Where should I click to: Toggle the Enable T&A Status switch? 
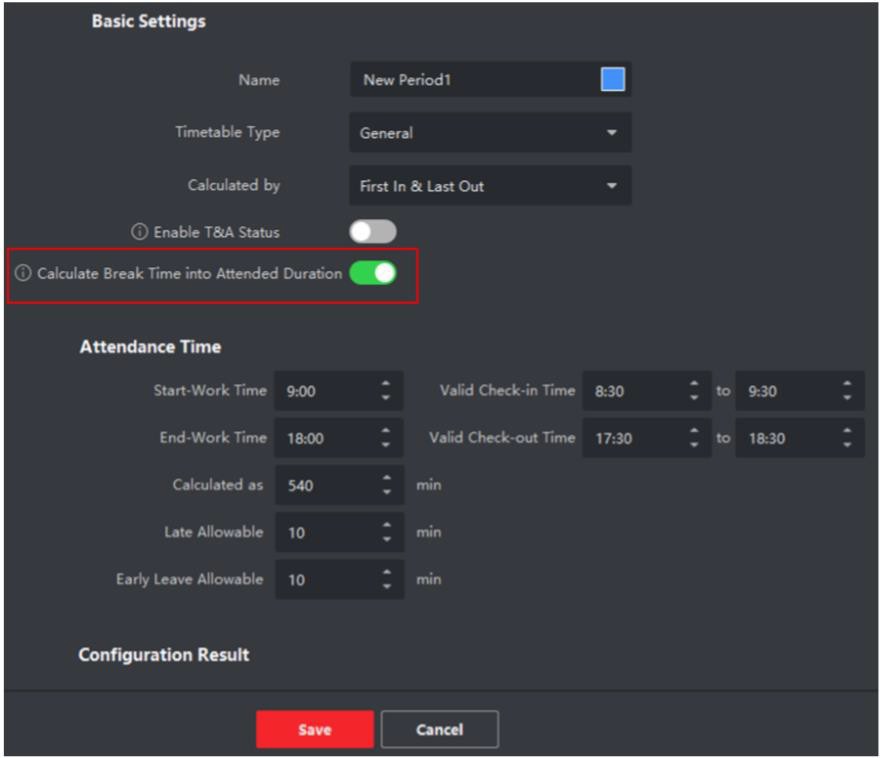pyautogui.click(x=372, y=232)
